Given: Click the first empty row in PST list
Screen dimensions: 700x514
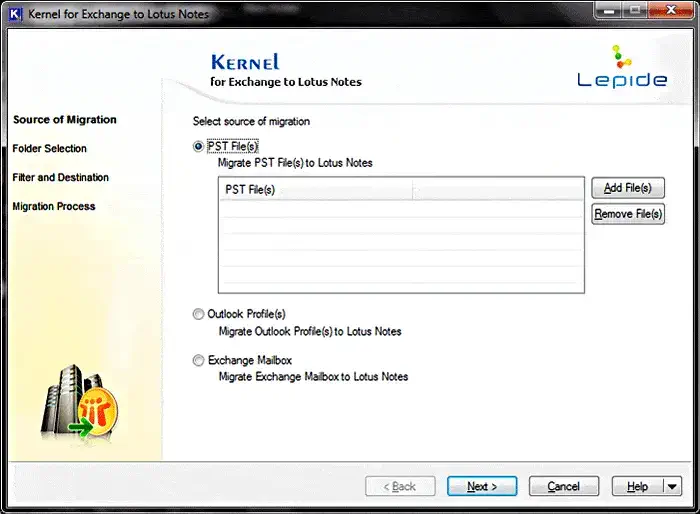Looking at the screenshot, I should click(401, 209).
